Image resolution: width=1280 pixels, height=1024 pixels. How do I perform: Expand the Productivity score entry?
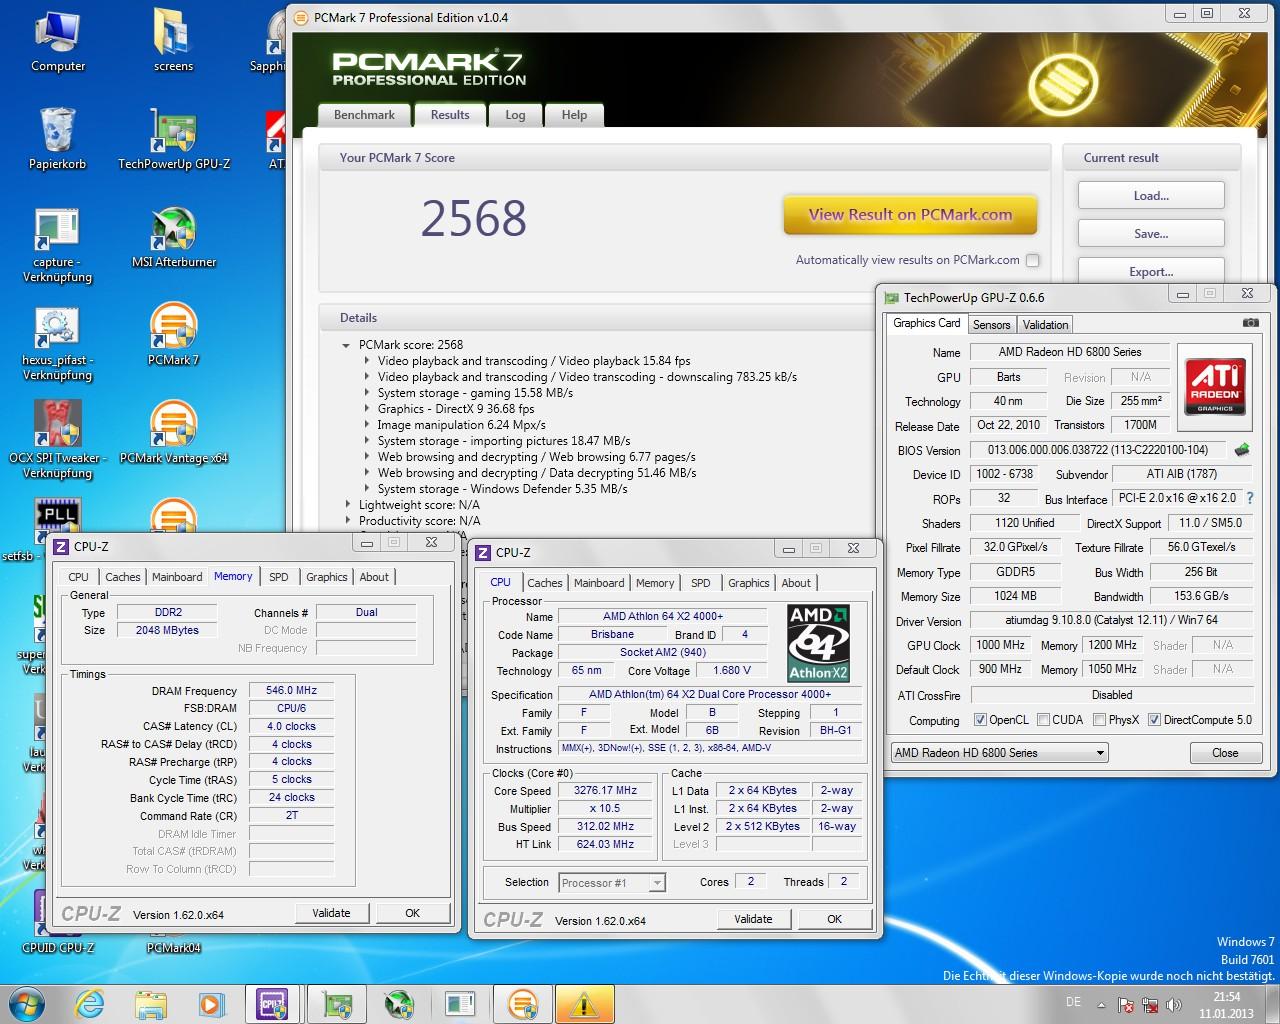[348, 521]
